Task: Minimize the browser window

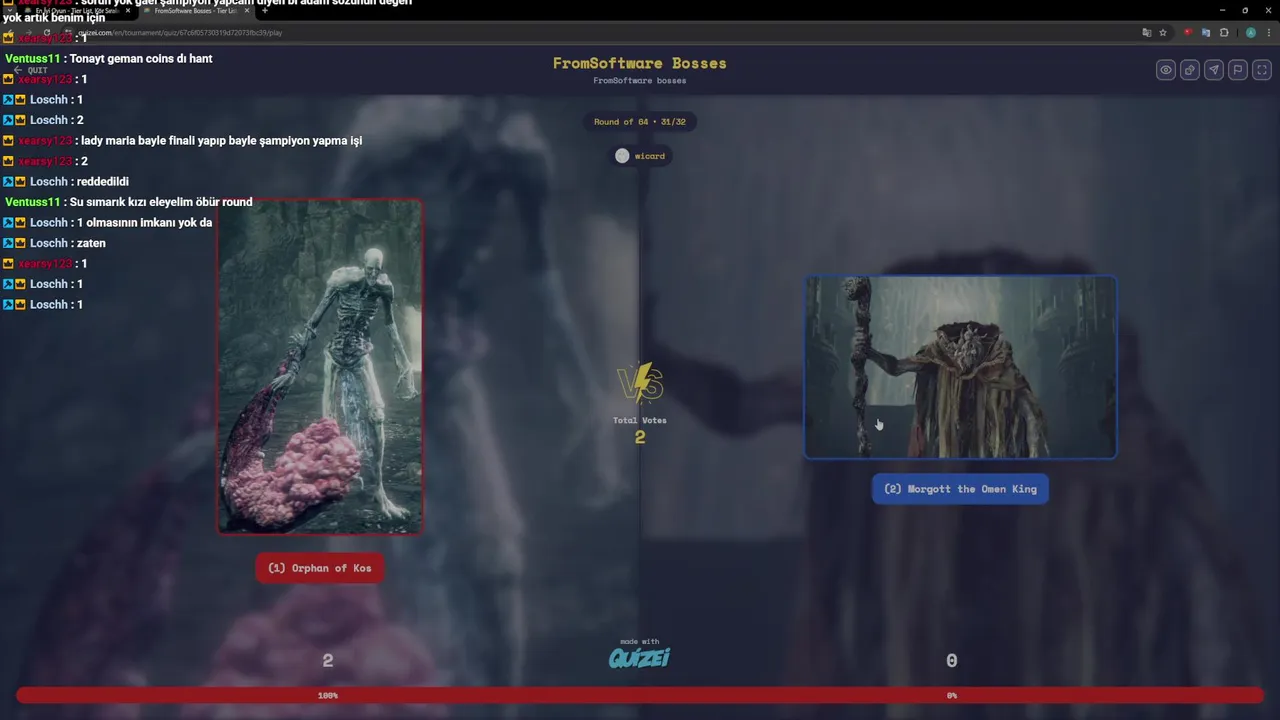Action: pyautogui.click(x=1222, y=10)
